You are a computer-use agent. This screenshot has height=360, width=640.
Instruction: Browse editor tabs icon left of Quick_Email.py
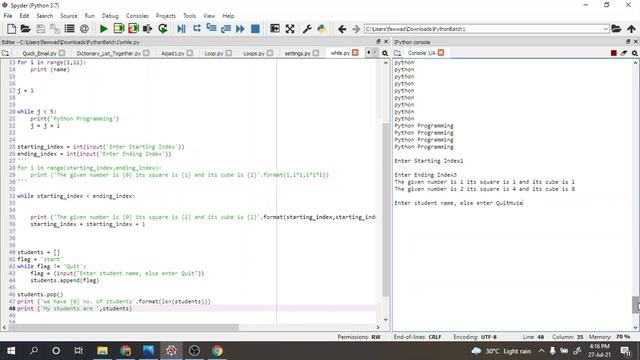5,53
